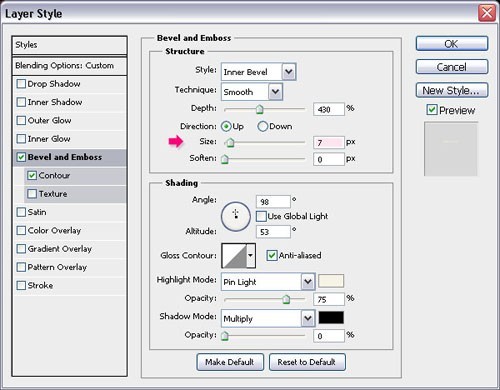Viewport: 500px width, 390px height.
Task: Click the Size input field showing 7
Action: [x=329, y=143]
